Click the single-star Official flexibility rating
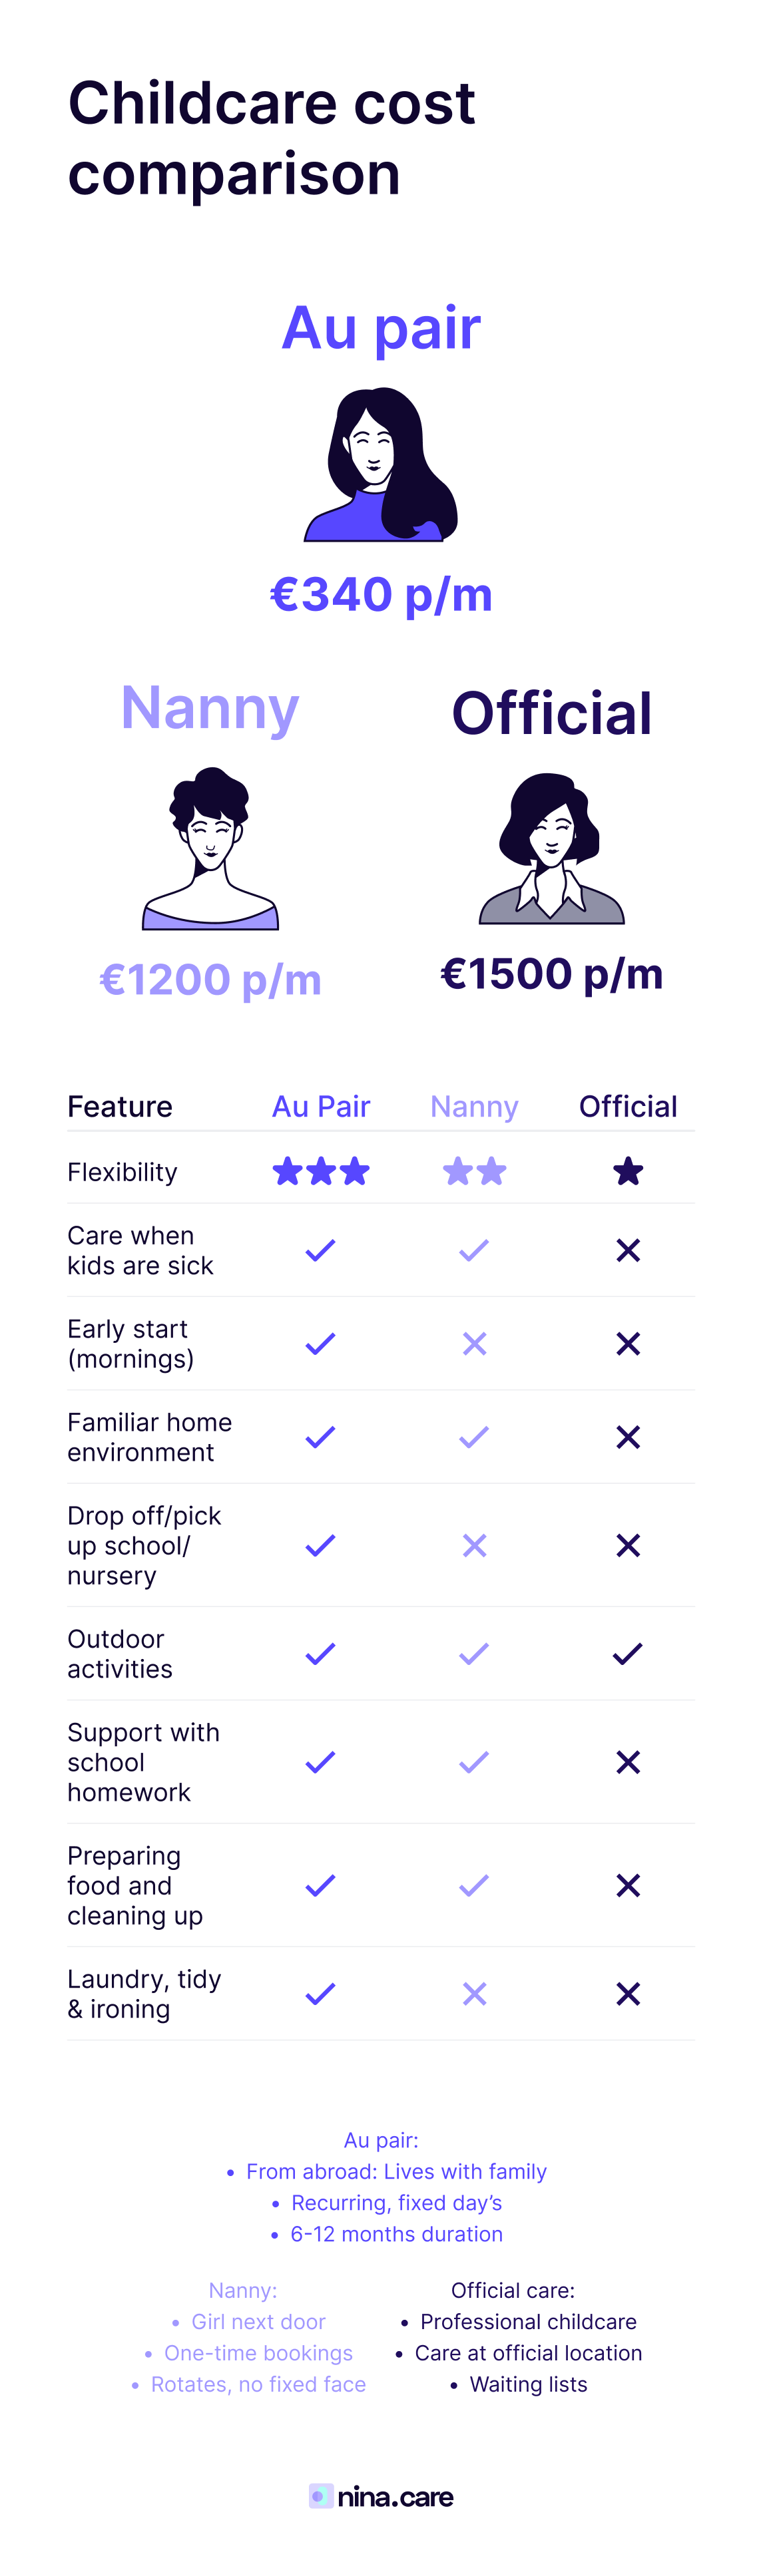The height and width of the screenshot is (2576, 763). (628, 1171)
